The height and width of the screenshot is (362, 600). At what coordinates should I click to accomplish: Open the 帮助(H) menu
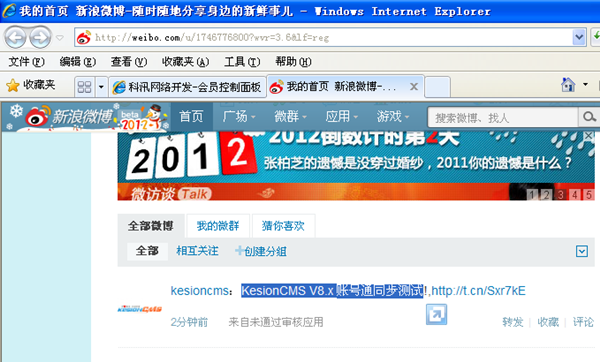click(293, 62)
